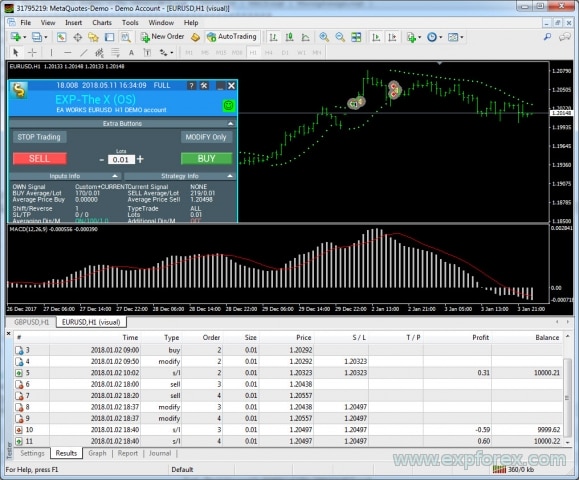This screenshot has width=579, height=480.
Task: Click the results table vertical scrollbar
Action: [567, 397]
